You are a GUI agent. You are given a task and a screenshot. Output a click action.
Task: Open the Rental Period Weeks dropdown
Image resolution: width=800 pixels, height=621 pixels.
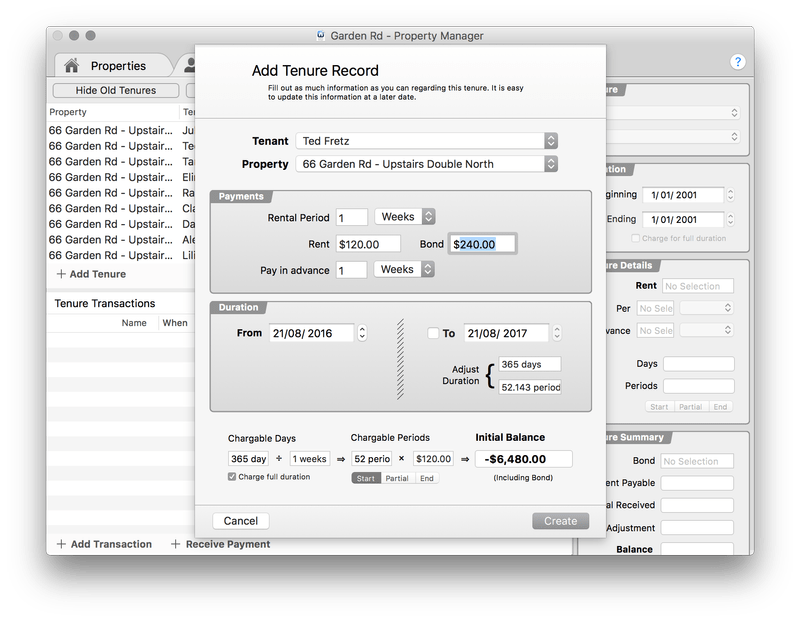pos(405,217)
